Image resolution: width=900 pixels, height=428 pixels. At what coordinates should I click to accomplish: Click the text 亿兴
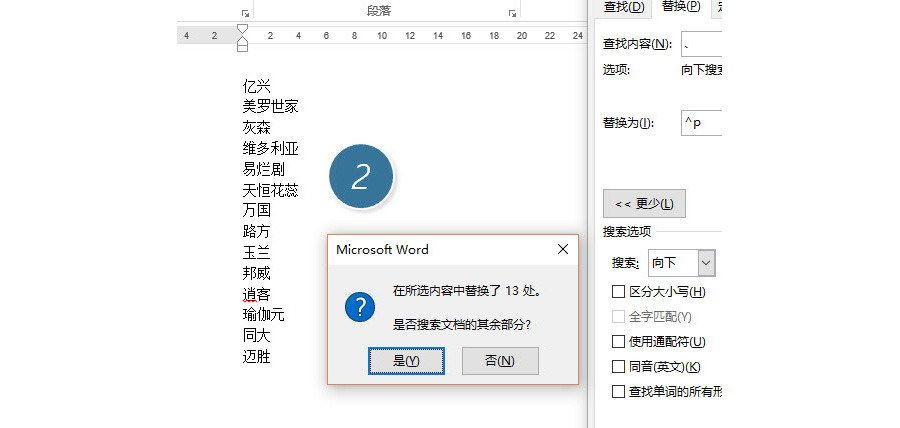tap(257, 86)
